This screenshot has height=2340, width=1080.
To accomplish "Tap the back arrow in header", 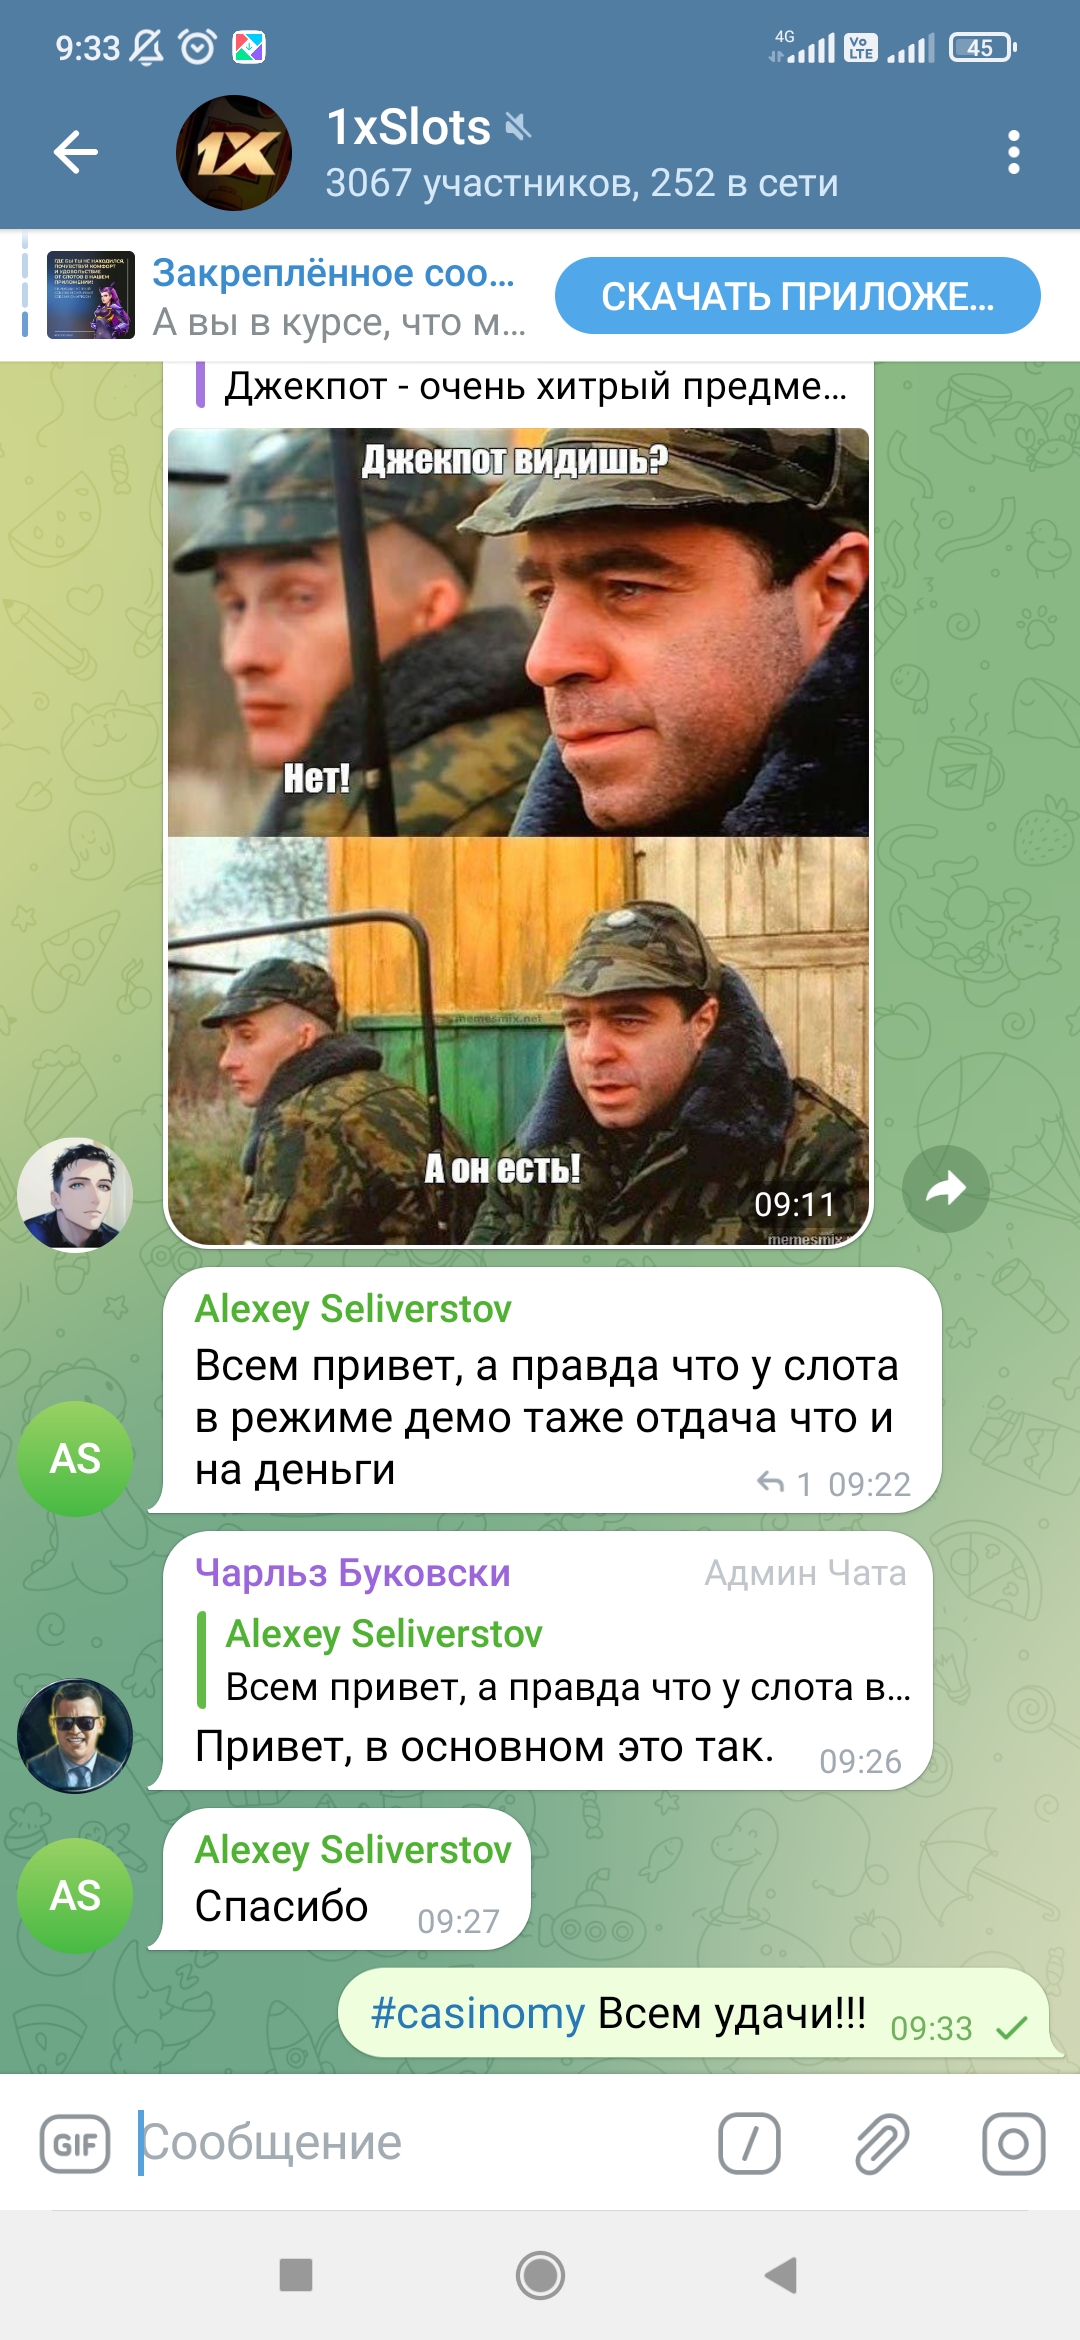I will (76, 153).
